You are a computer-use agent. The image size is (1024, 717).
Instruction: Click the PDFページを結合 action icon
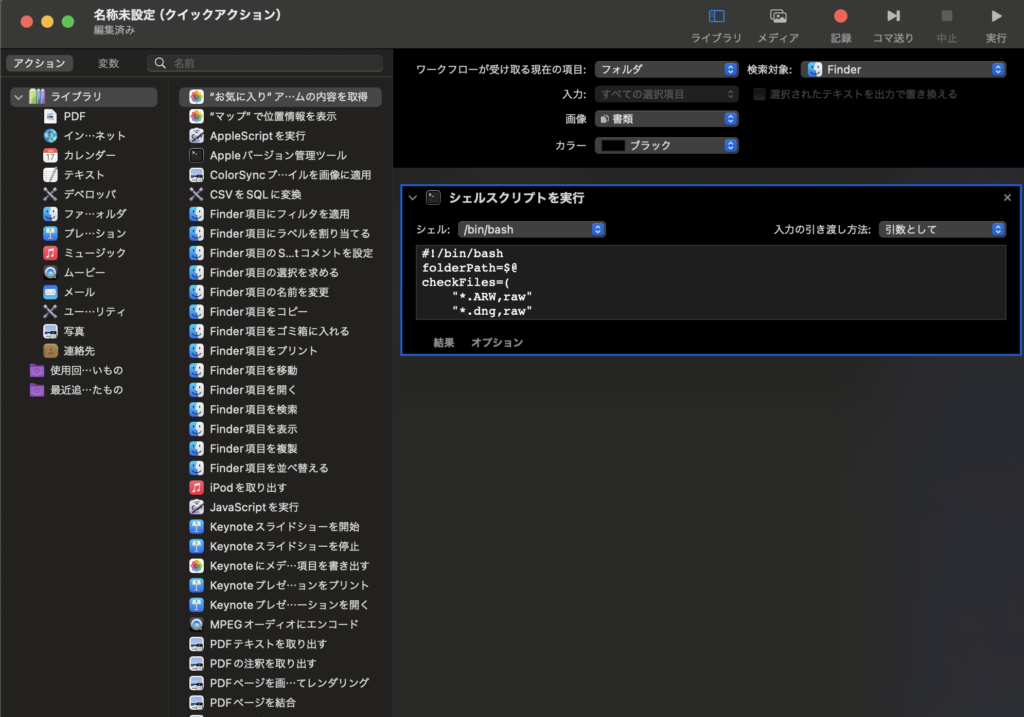(x=197, y=703)
